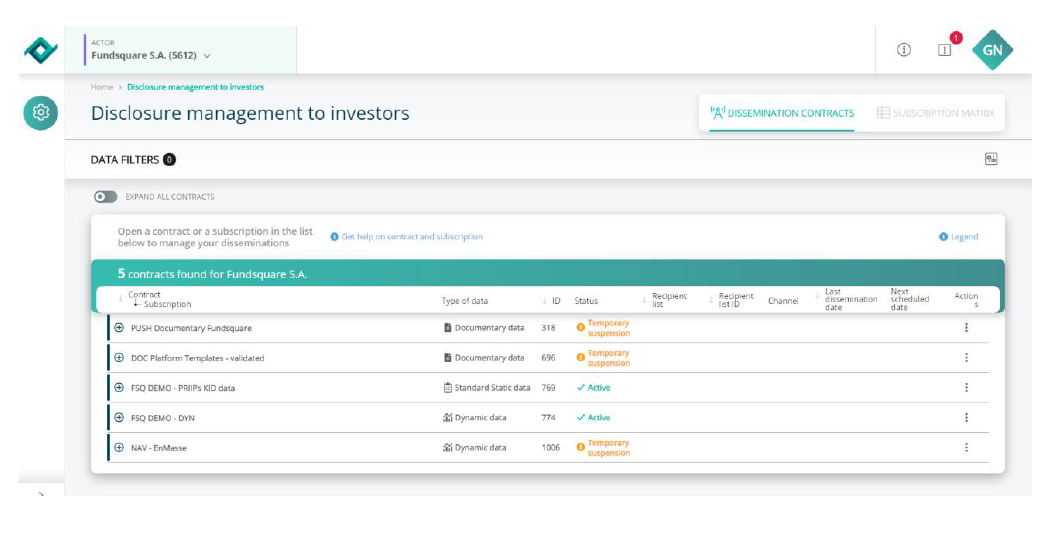1048x559 pixels.
Task: Open actions menu for NAV - EnMasse
Action: pyautogui.click(x=966, y=448)
